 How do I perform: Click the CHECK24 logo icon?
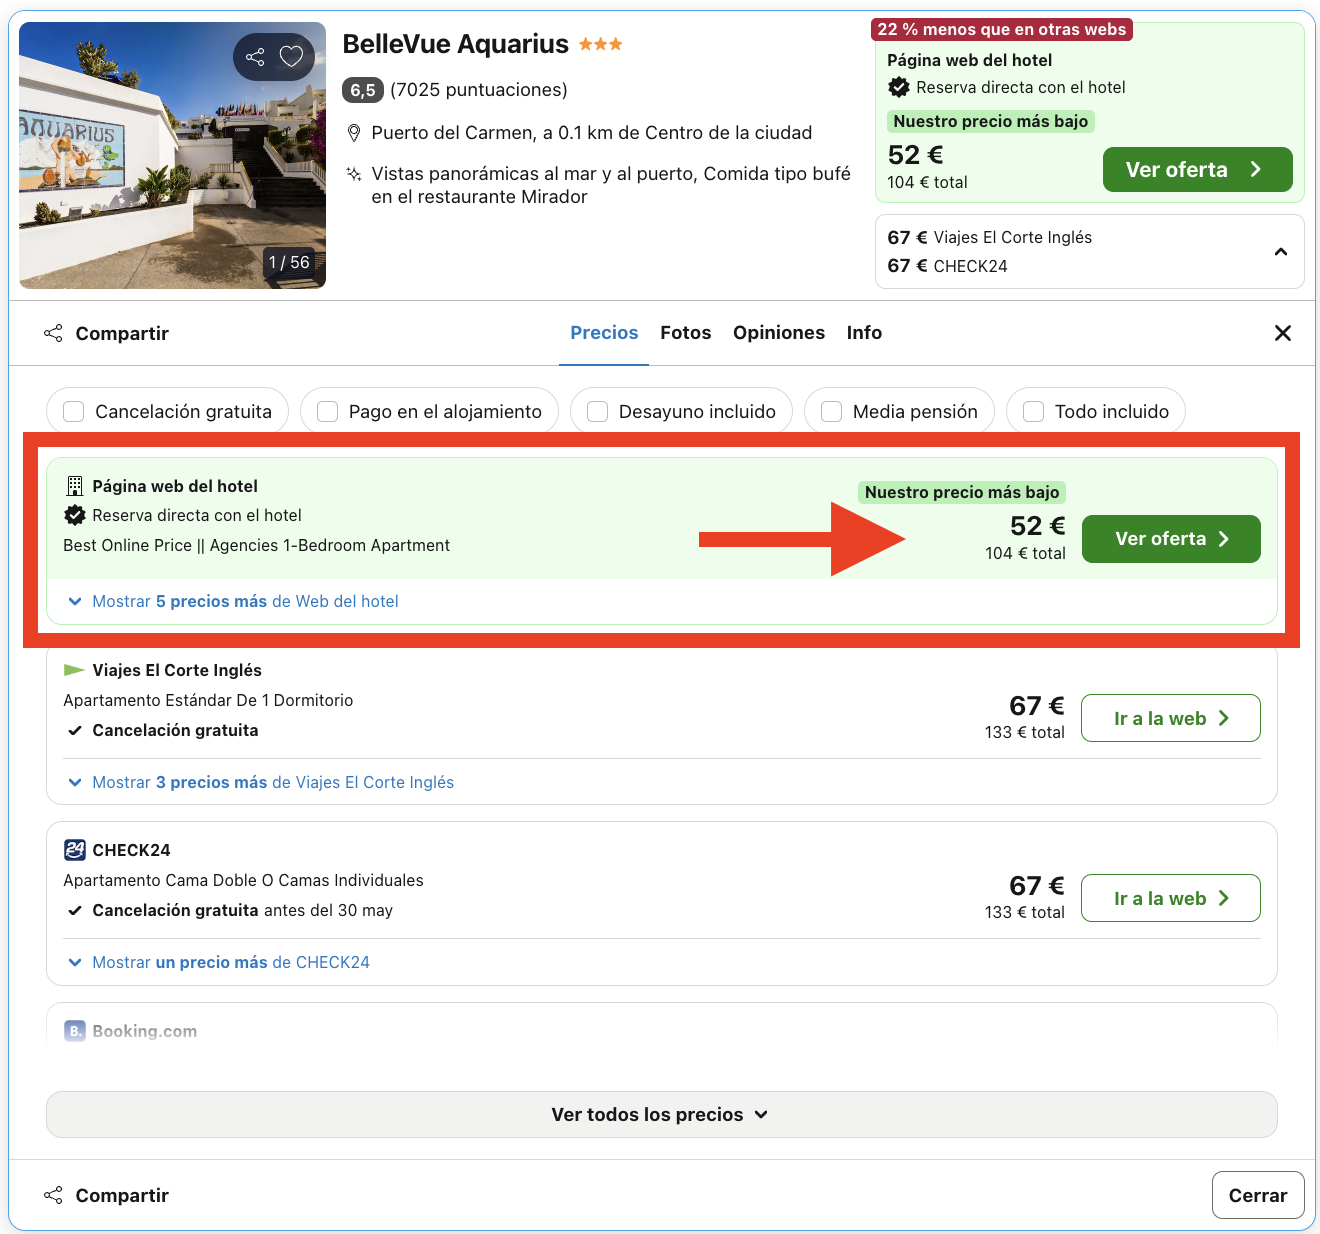[x=74, y=849]
